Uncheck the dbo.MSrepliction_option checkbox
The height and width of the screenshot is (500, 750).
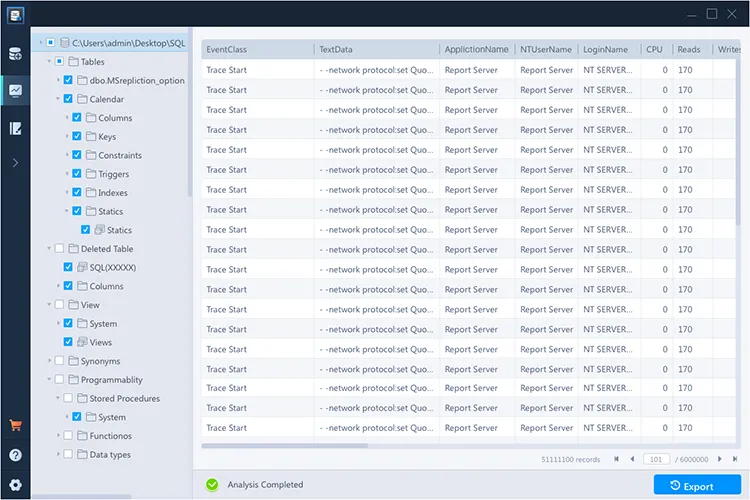68,80
